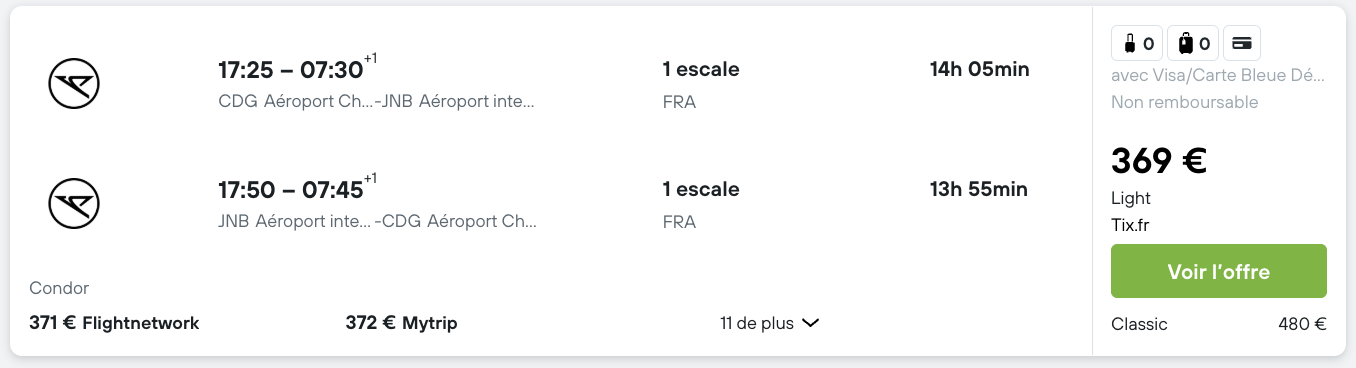Viewport: 1356px width, 368px height.
Task: Click the 14h 05min outbound duration
Action: point(979,69)
